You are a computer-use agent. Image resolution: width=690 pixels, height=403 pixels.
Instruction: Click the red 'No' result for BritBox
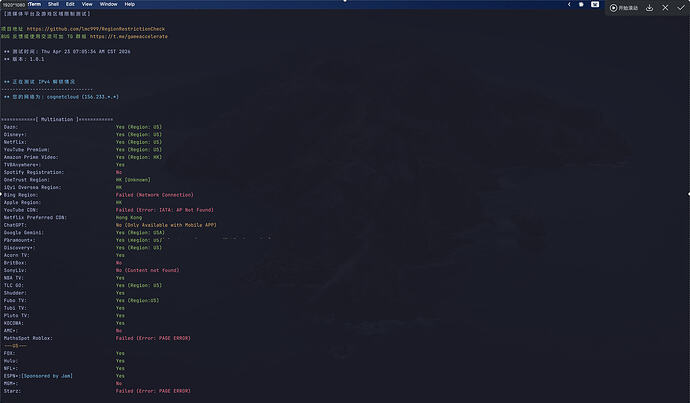119,263
